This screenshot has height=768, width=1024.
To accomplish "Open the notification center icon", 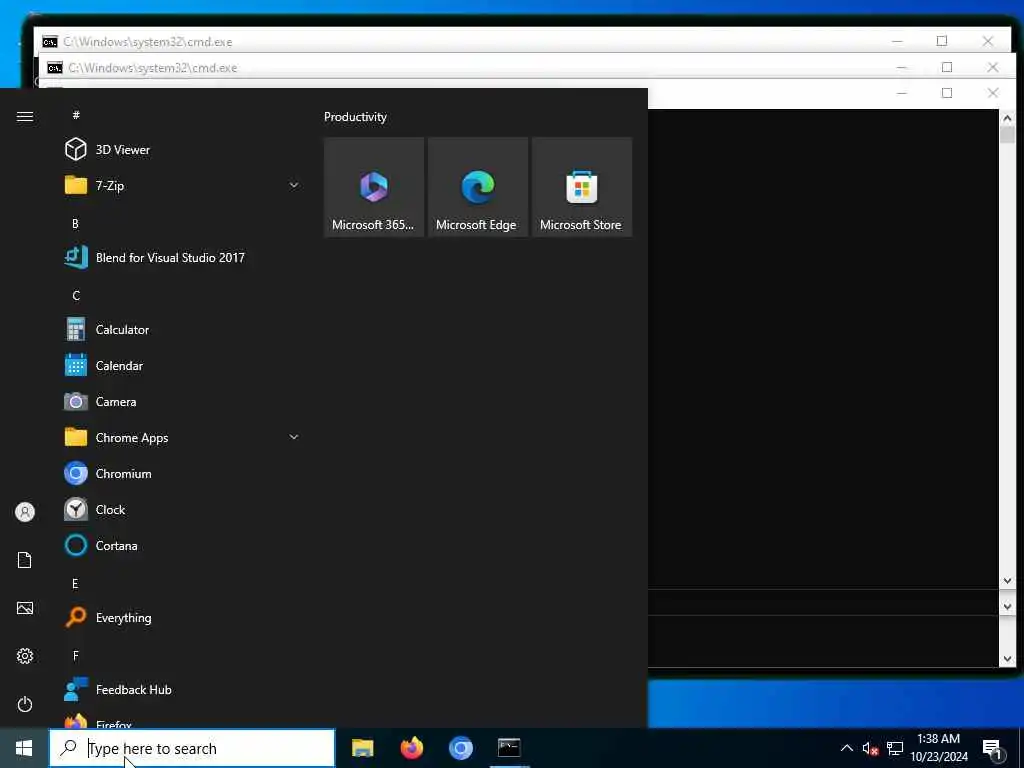I will (x=992, y=748).
